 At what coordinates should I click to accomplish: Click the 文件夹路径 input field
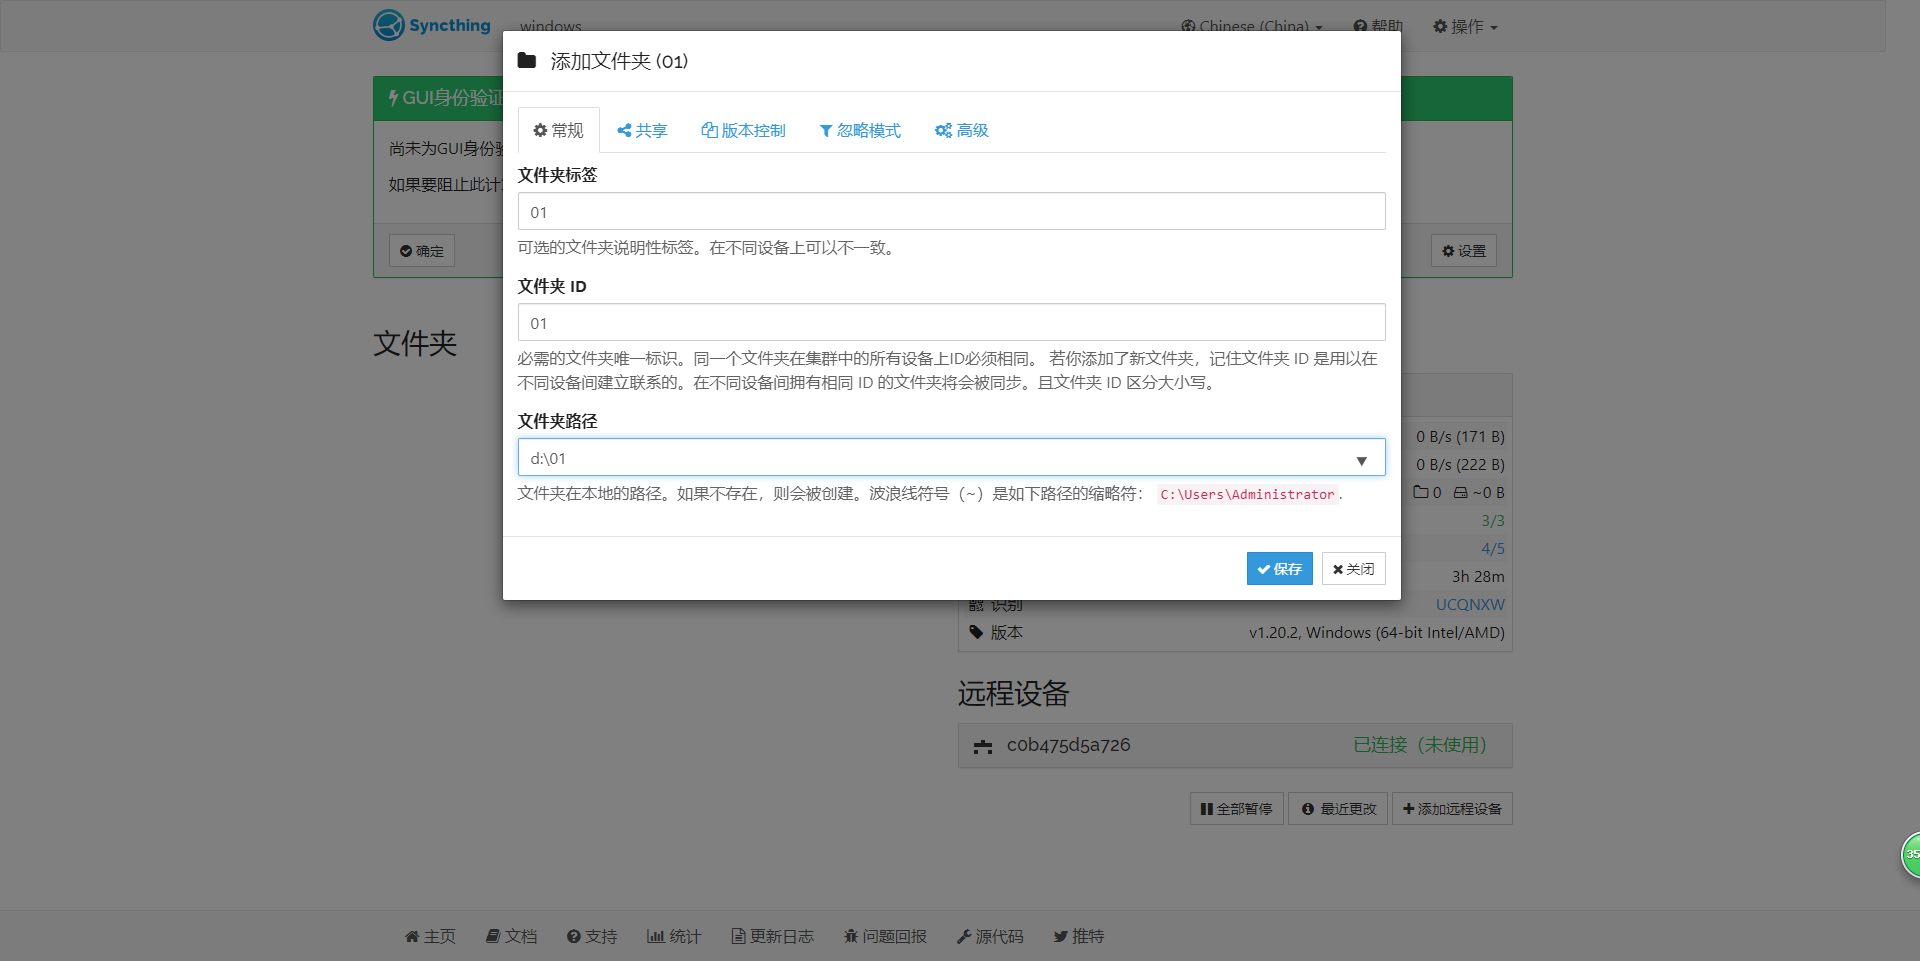951,457
